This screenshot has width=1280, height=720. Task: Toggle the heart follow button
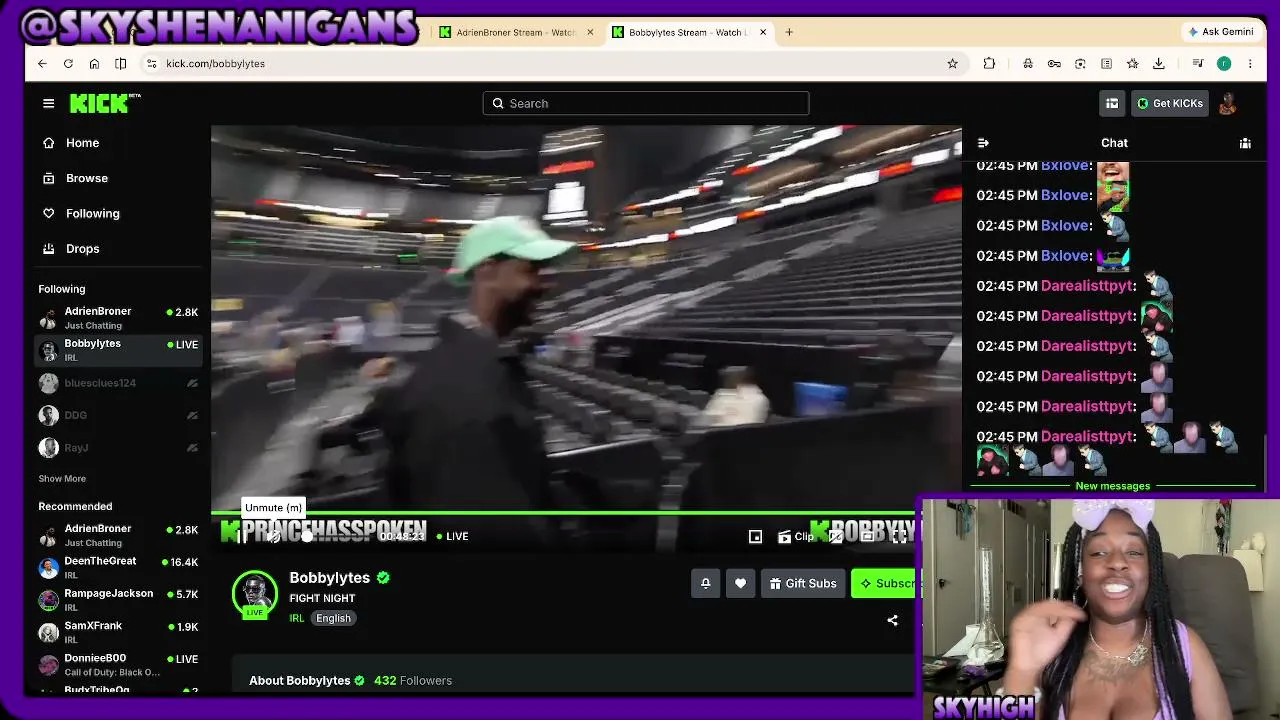pyautogui.click(x=740, y=584)
